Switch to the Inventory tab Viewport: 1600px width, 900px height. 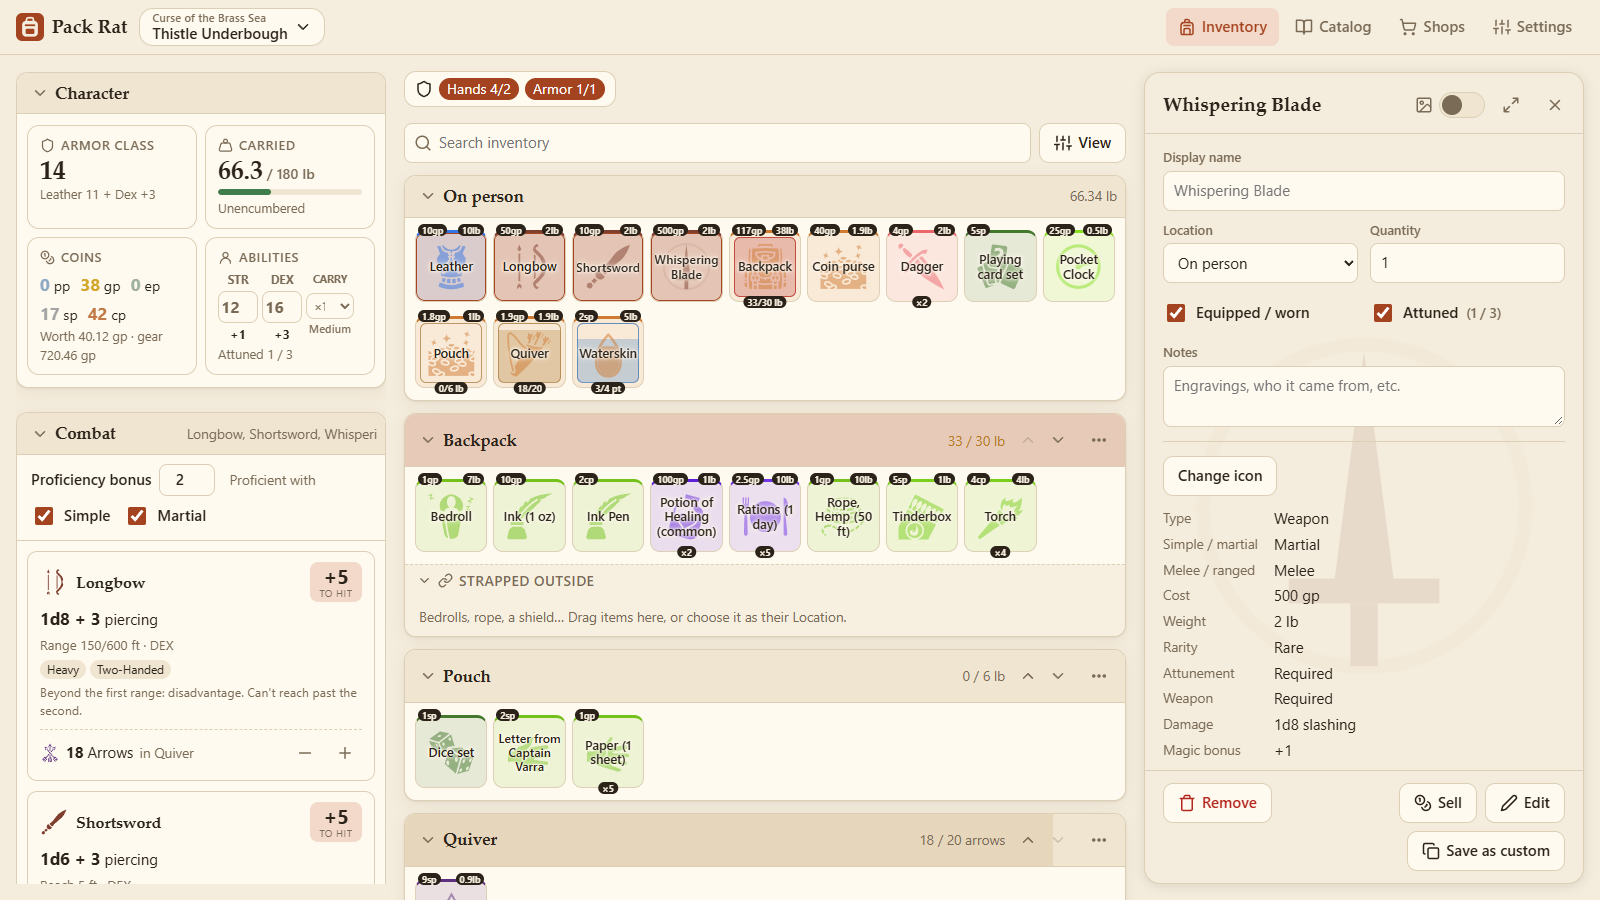pyautogui.click(x=1222, y=27)
